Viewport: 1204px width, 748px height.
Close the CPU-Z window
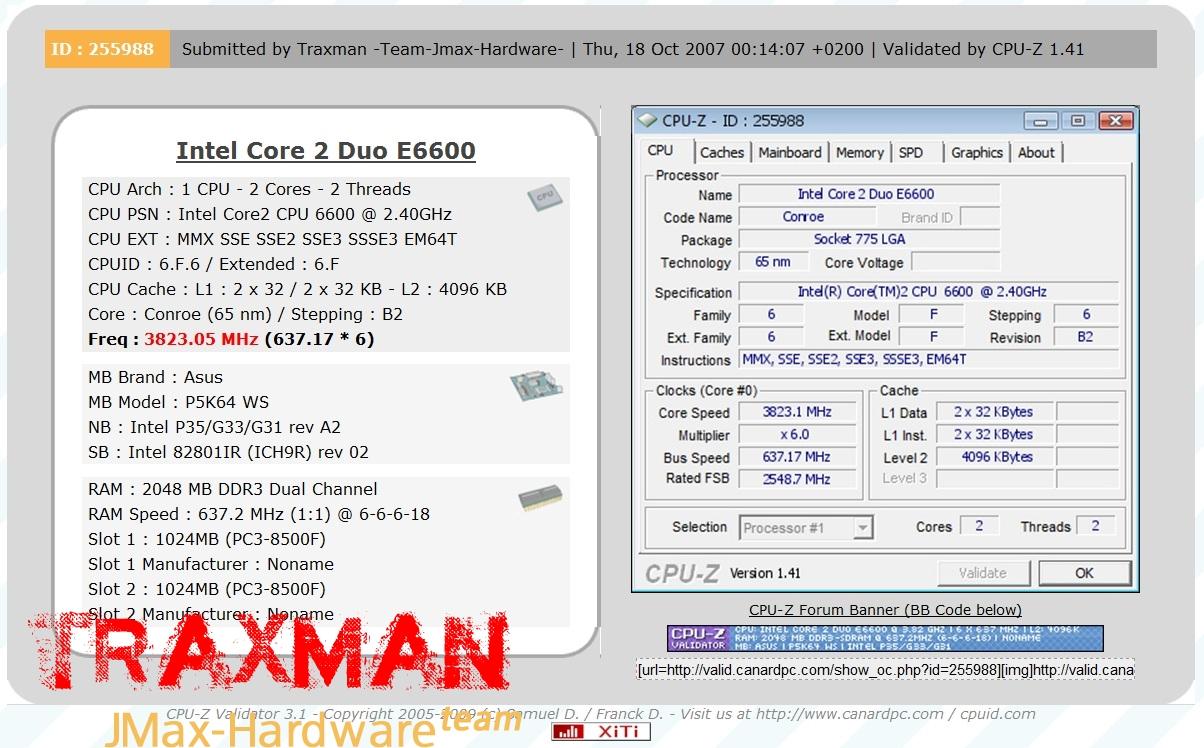pyautogui.click(x=1114, y=121)
